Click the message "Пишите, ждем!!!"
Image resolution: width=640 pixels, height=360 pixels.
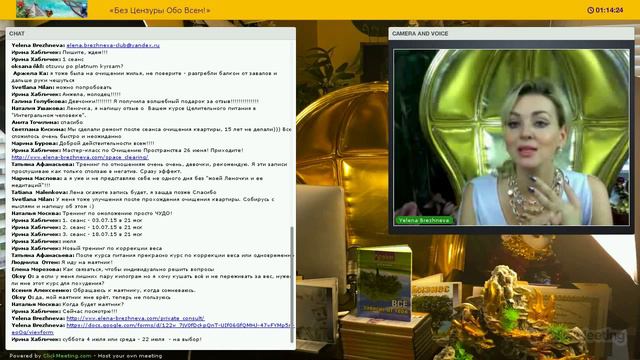pos(60,52)
